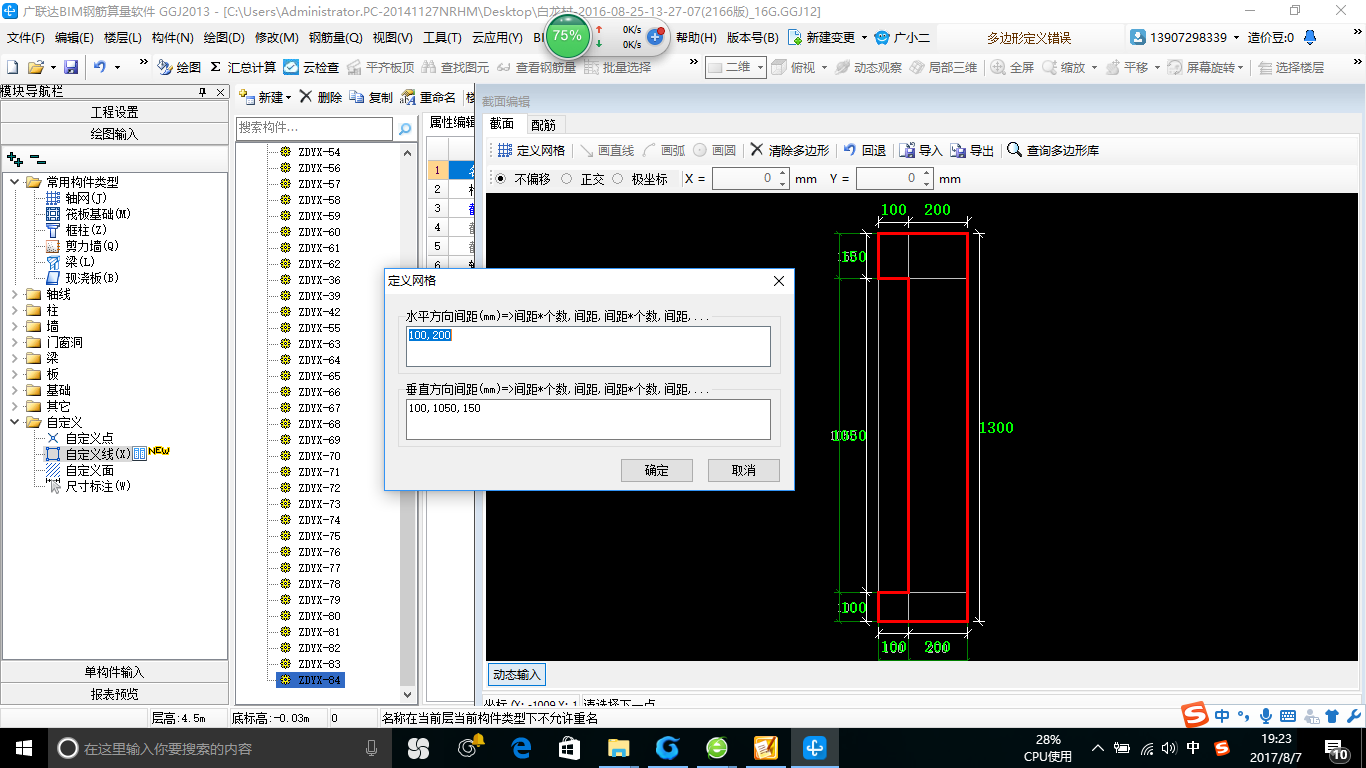This screenshot has width=1366, height=768.
Task: Click 全屏 full screen tool
Action: pos(1012,67)
